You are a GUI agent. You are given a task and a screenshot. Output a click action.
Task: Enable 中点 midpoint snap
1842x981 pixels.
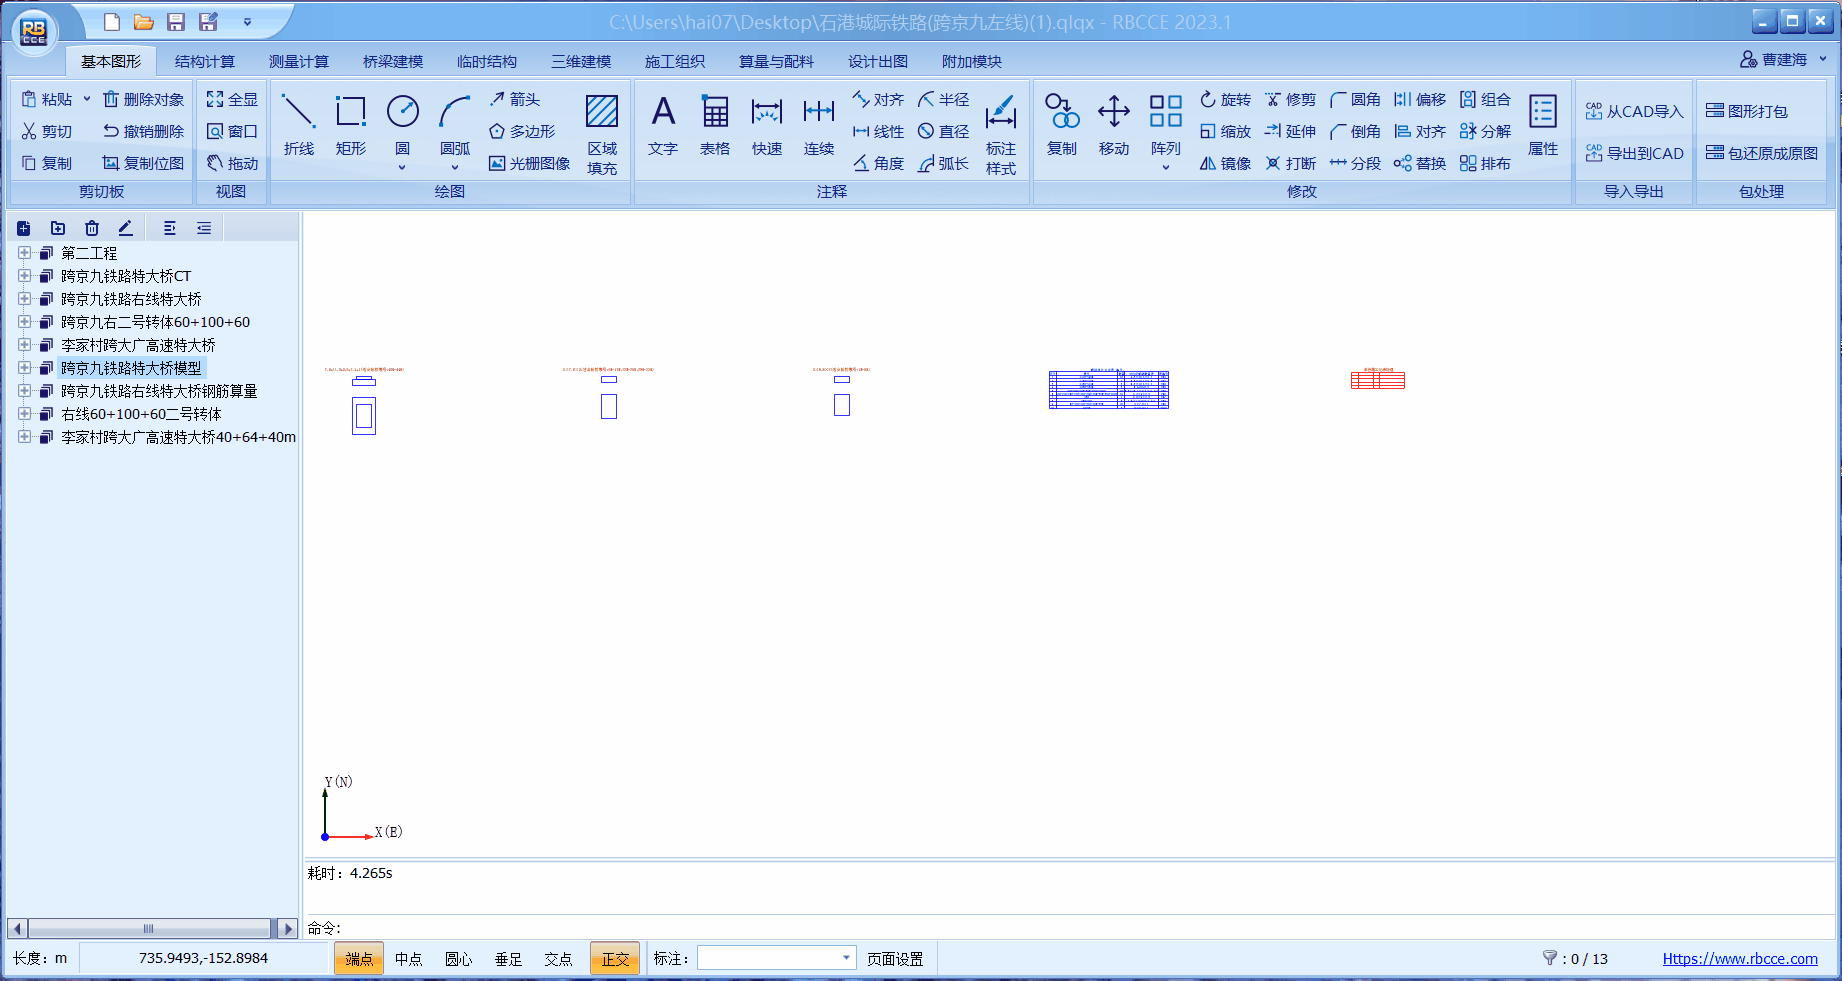point(408,959)
